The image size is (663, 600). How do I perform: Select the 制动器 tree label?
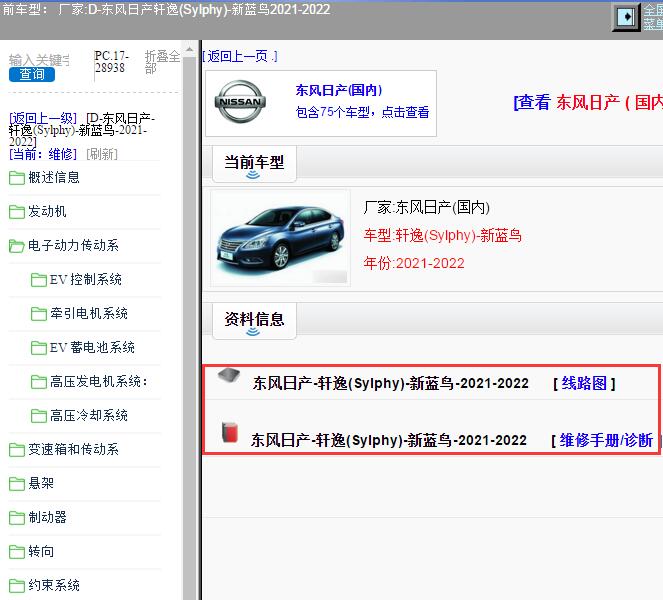(x=47, y=517)
